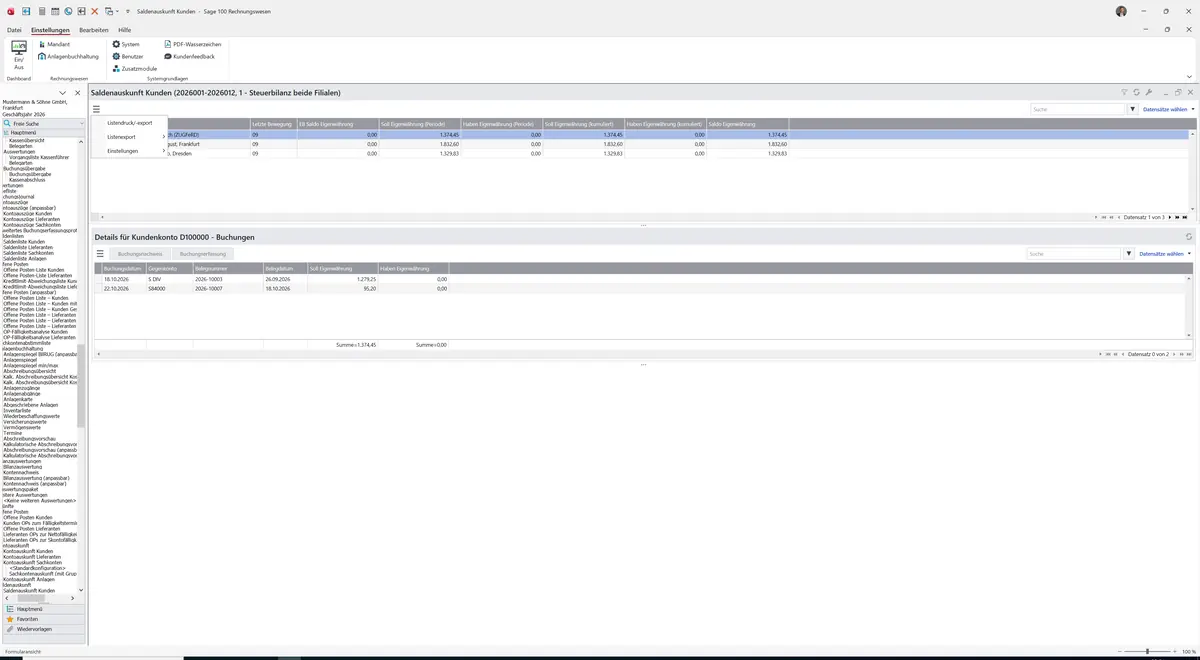Click the filter funnel icon in Saldenauskunft header

point(1124,92)
